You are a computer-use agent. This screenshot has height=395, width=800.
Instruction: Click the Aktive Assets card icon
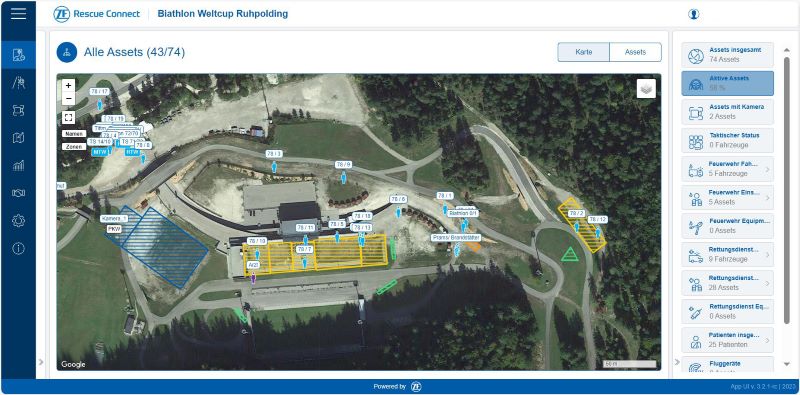point(696,84)
